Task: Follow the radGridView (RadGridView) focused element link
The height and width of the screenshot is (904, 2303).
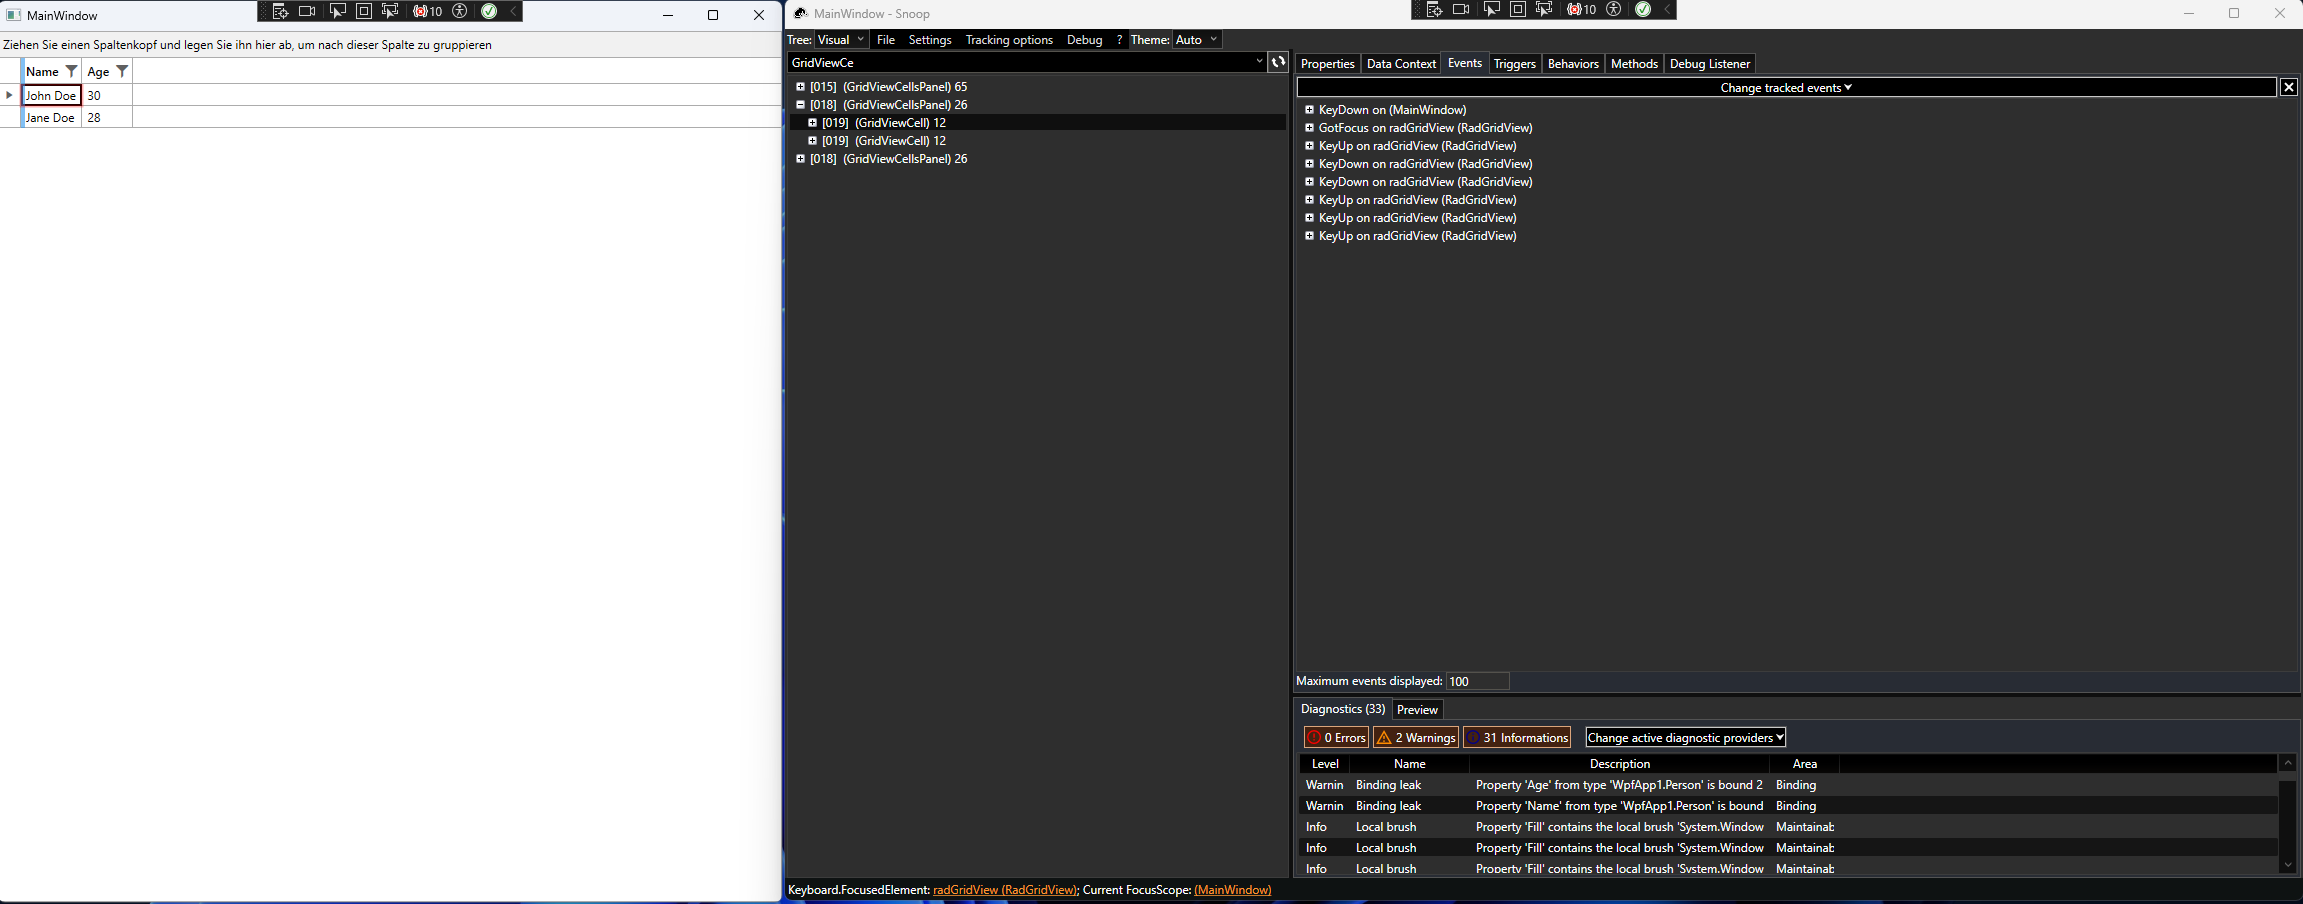Action: [1005, 890]
